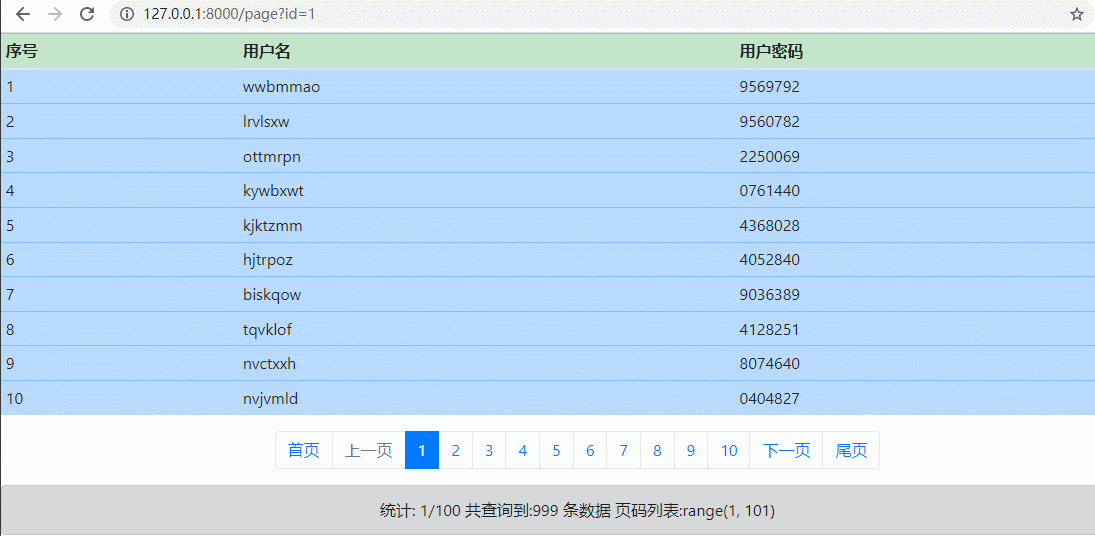1095x536 pixels.
Task: Select username kjktzmm
Action: (x=272, y=226)
